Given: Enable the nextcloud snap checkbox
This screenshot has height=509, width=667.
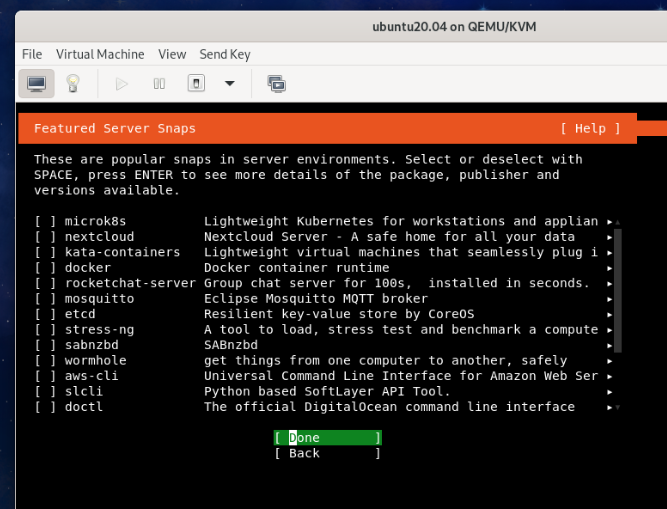Looking at the screenshot, I should (x=45, y=237).
